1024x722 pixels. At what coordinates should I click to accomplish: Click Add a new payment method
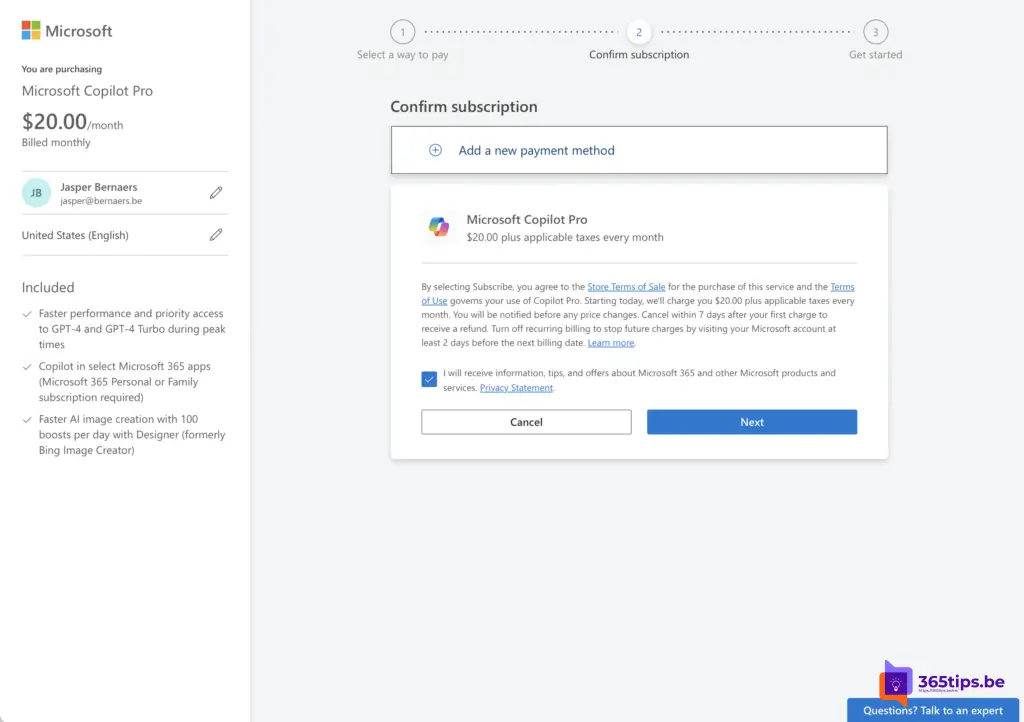coord(536,150)
